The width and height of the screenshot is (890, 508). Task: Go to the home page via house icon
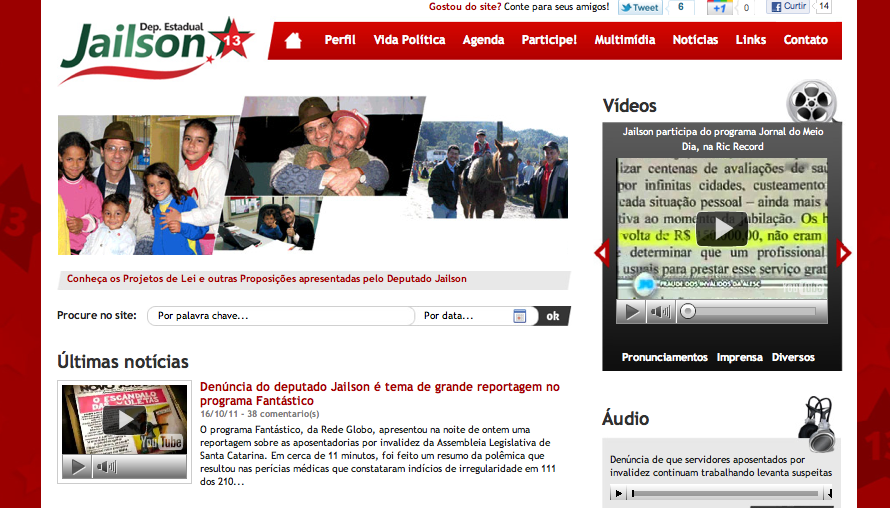pos(293,40)
